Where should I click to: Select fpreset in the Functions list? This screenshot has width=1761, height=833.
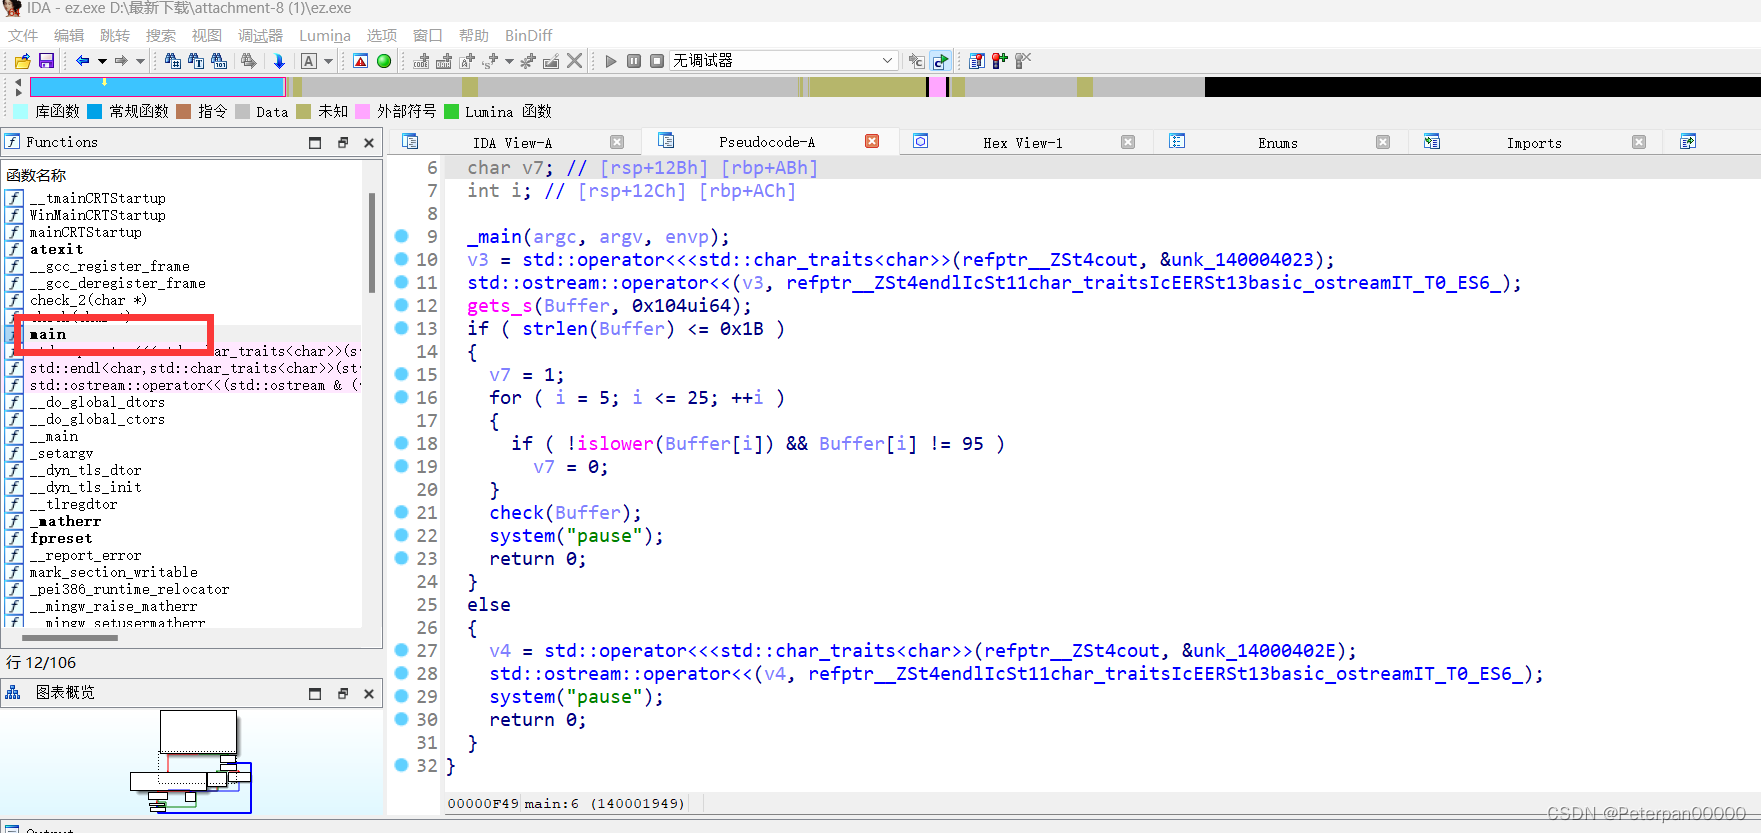[x=61, y=538]
